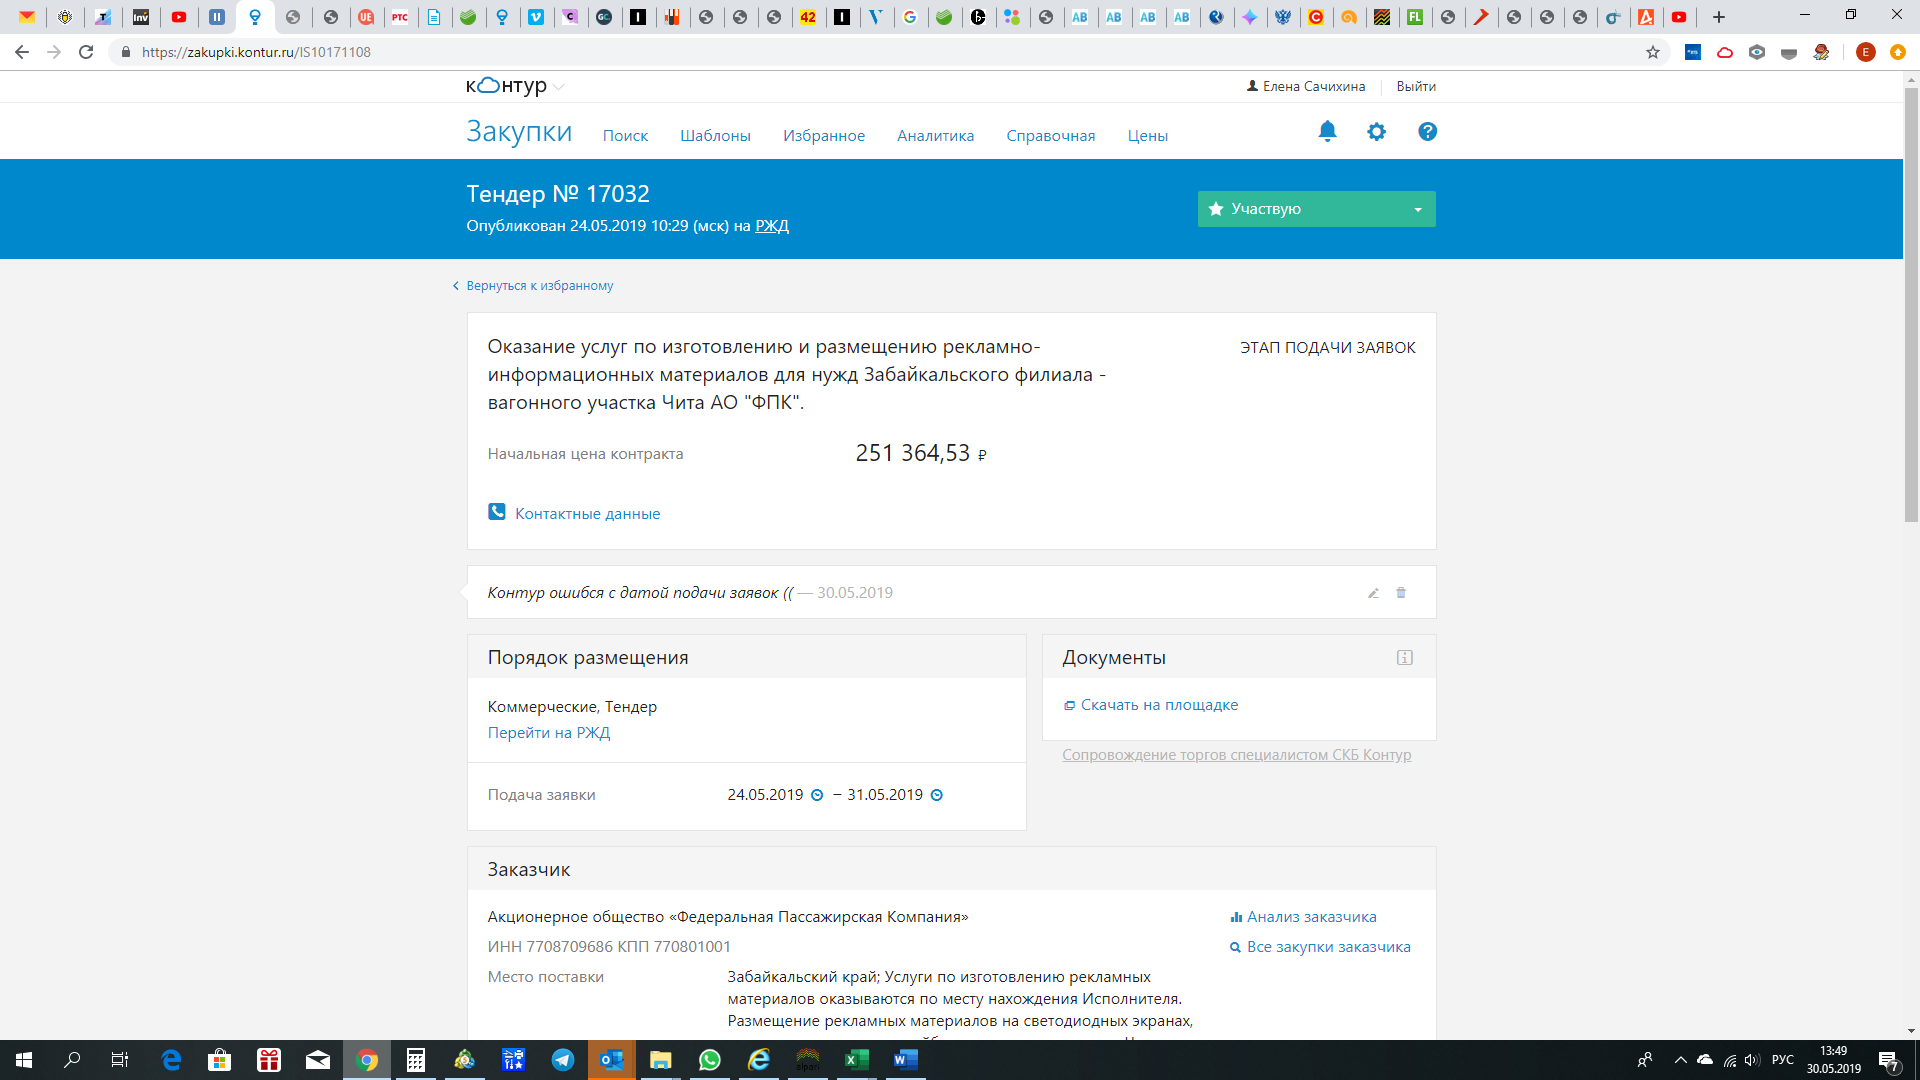The width and height of the screenshot is (1920, 1080).
Task: Open the Шаблоны menu item
Action: [x=715, y=136]
